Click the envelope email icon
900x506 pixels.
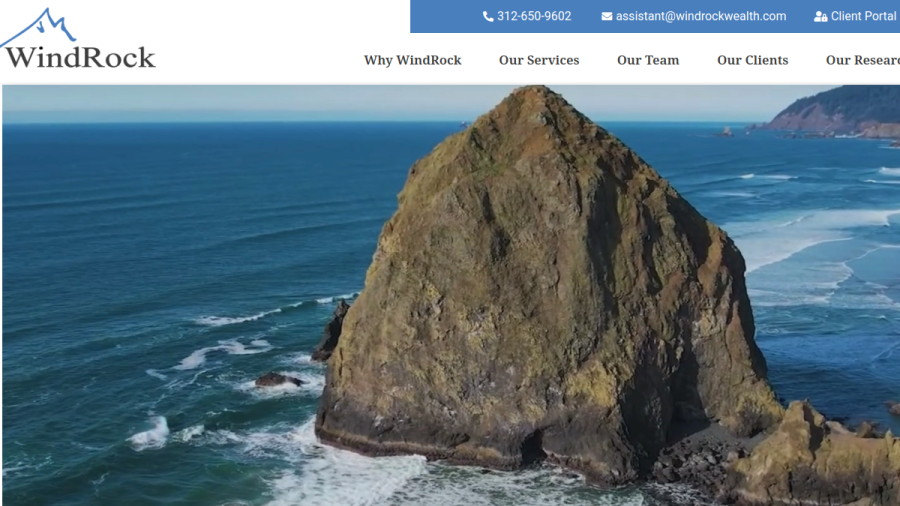pos(607,17)
